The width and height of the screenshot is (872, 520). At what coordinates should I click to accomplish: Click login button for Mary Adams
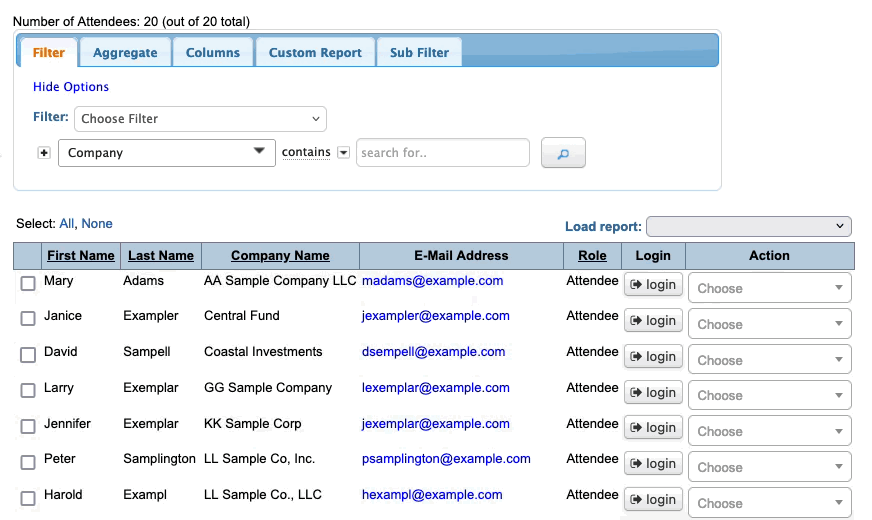653,285
